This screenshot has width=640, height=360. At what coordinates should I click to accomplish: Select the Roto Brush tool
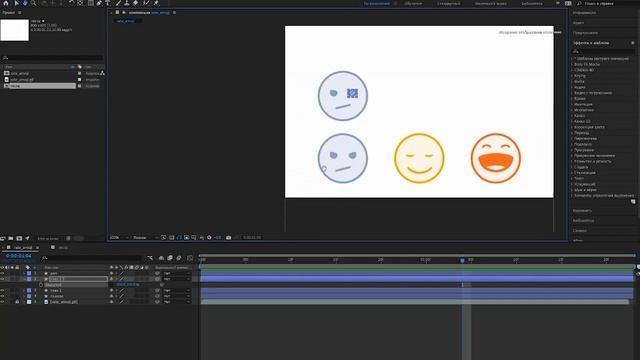(146, 3)
